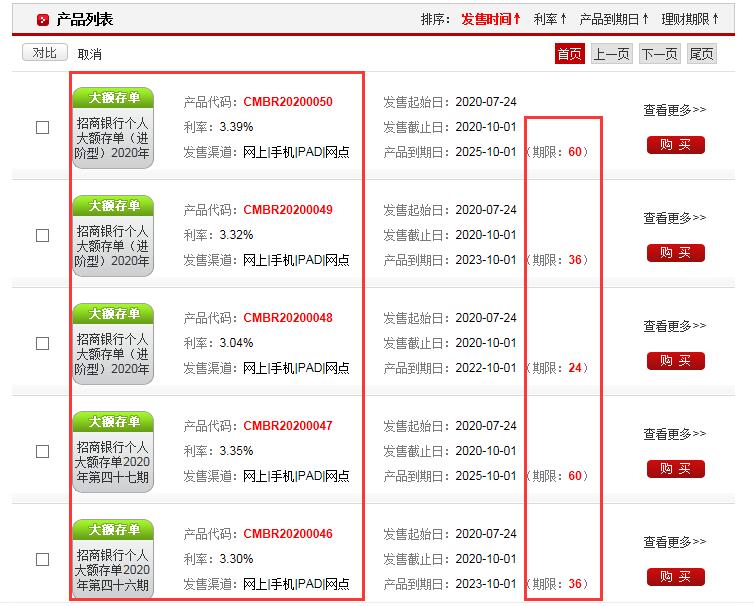Open product code link CMBR20200046

(x=288, y=534)
